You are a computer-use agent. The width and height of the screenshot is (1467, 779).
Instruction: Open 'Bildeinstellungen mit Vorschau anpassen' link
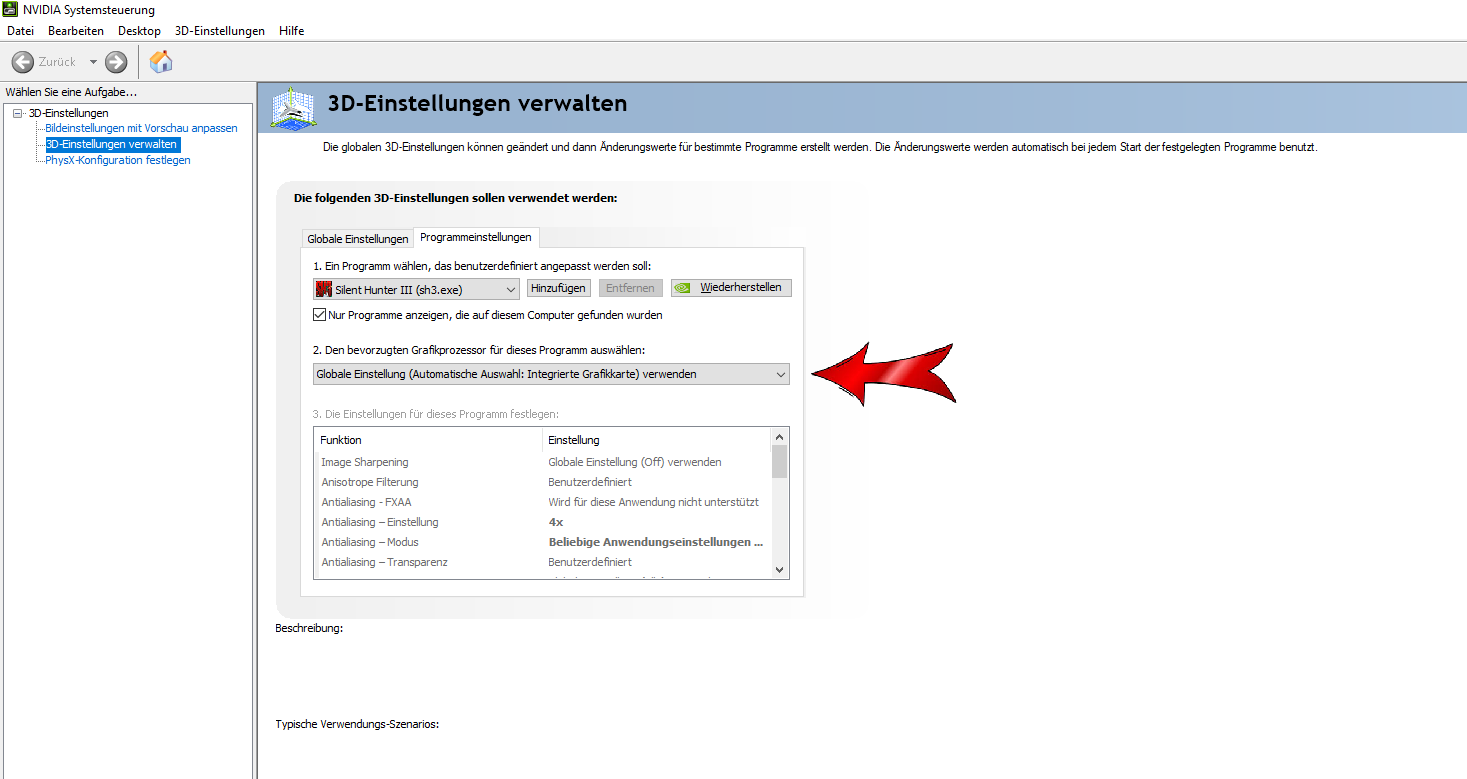(x=142, y=128)
